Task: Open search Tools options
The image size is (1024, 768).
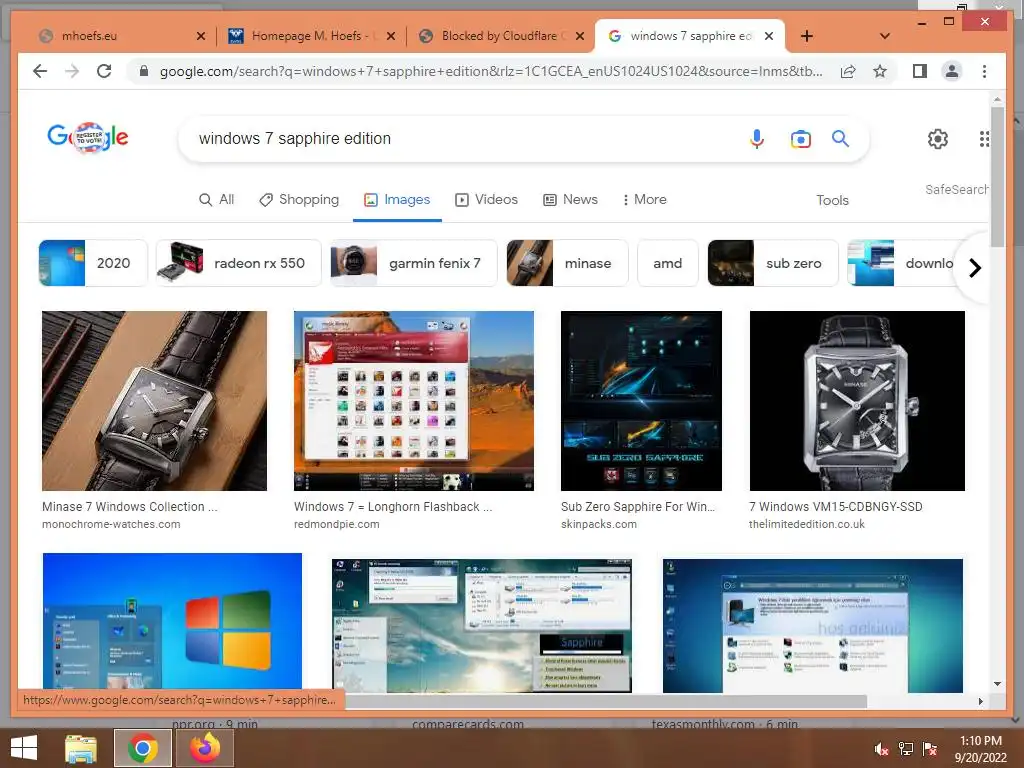Action: click(832, 200)
